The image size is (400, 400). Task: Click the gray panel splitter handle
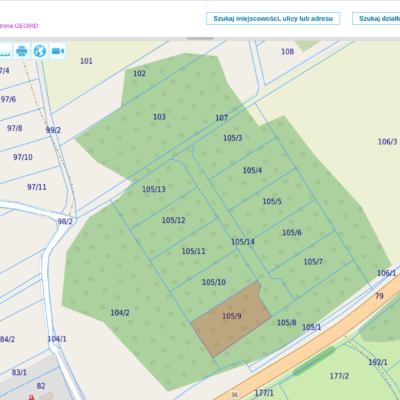coord(200,38)
